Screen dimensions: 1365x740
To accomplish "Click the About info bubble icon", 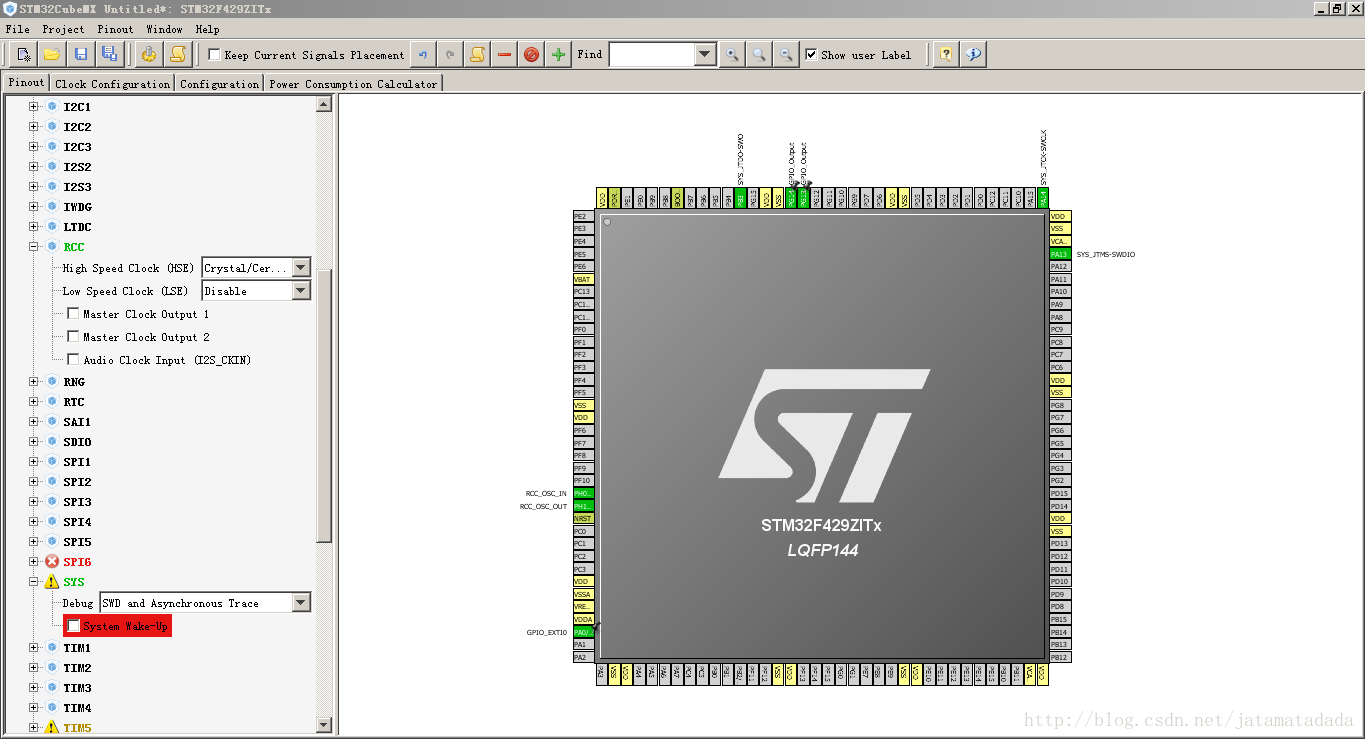I will click(974, 55).
